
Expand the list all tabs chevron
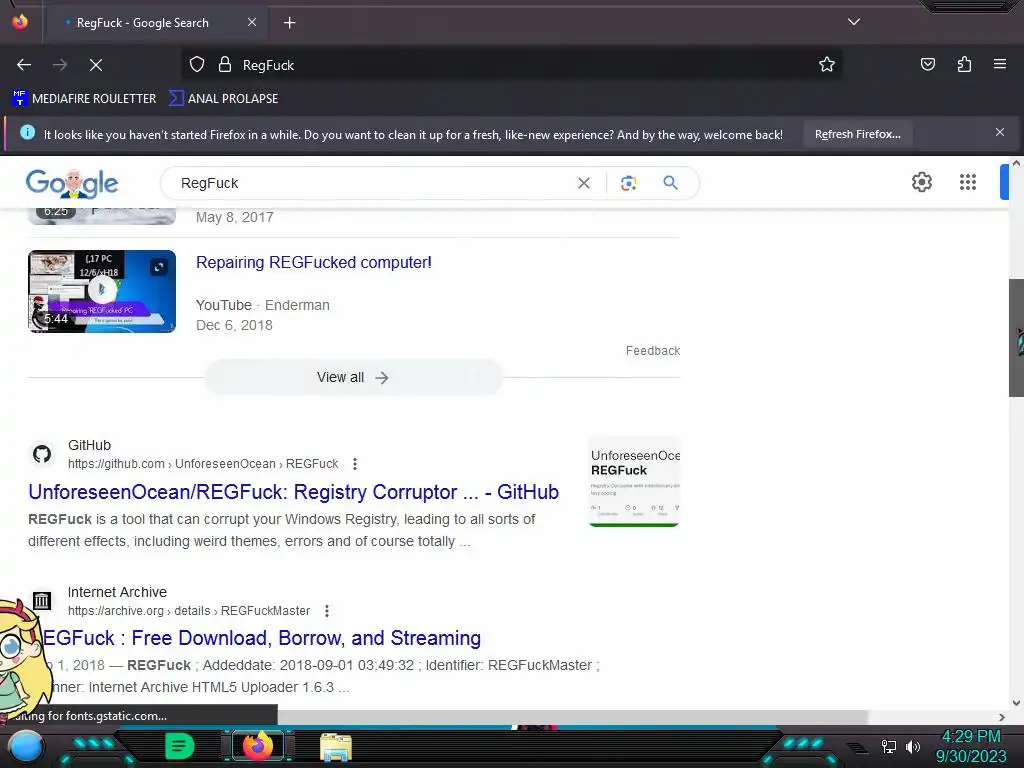pyautogui.click(x=854, y=22)
